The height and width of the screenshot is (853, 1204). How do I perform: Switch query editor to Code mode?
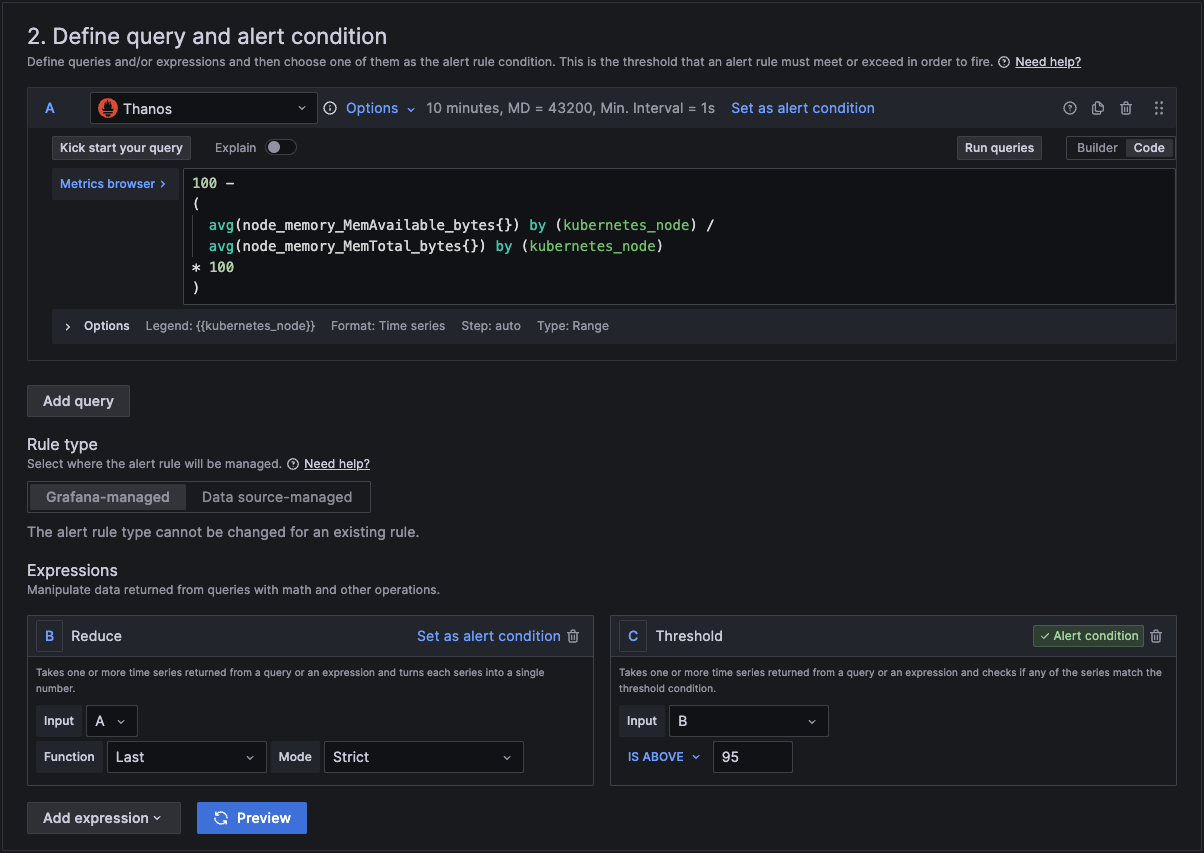tap(1148, 148)
